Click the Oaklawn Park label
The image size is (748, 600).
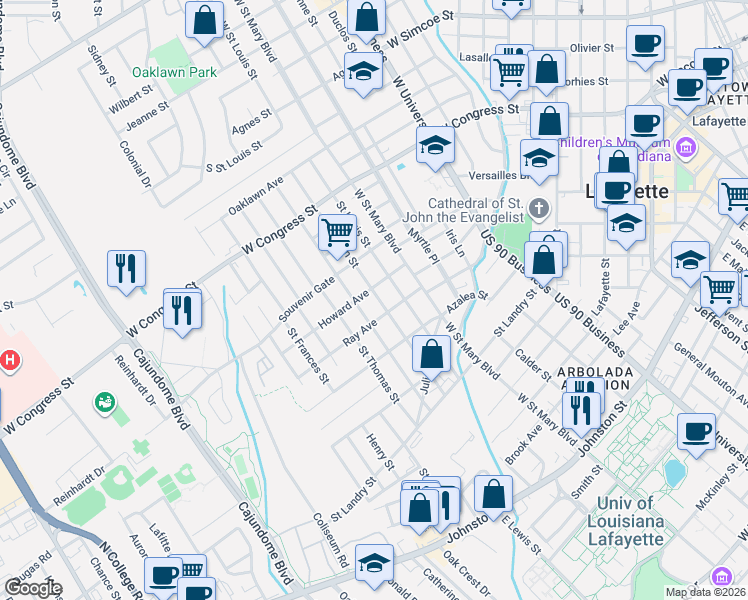tap(174, 72)
